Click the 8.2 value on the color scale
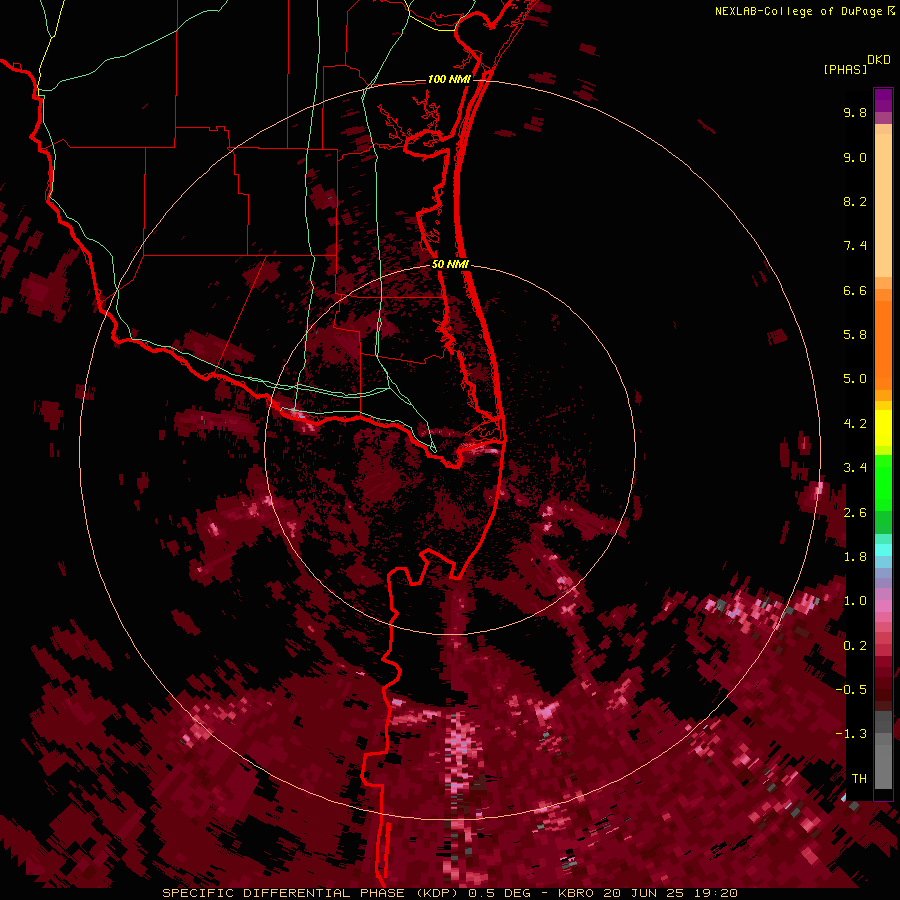The height and width of the screenshot is (900, 900). [x=855, y=201]
